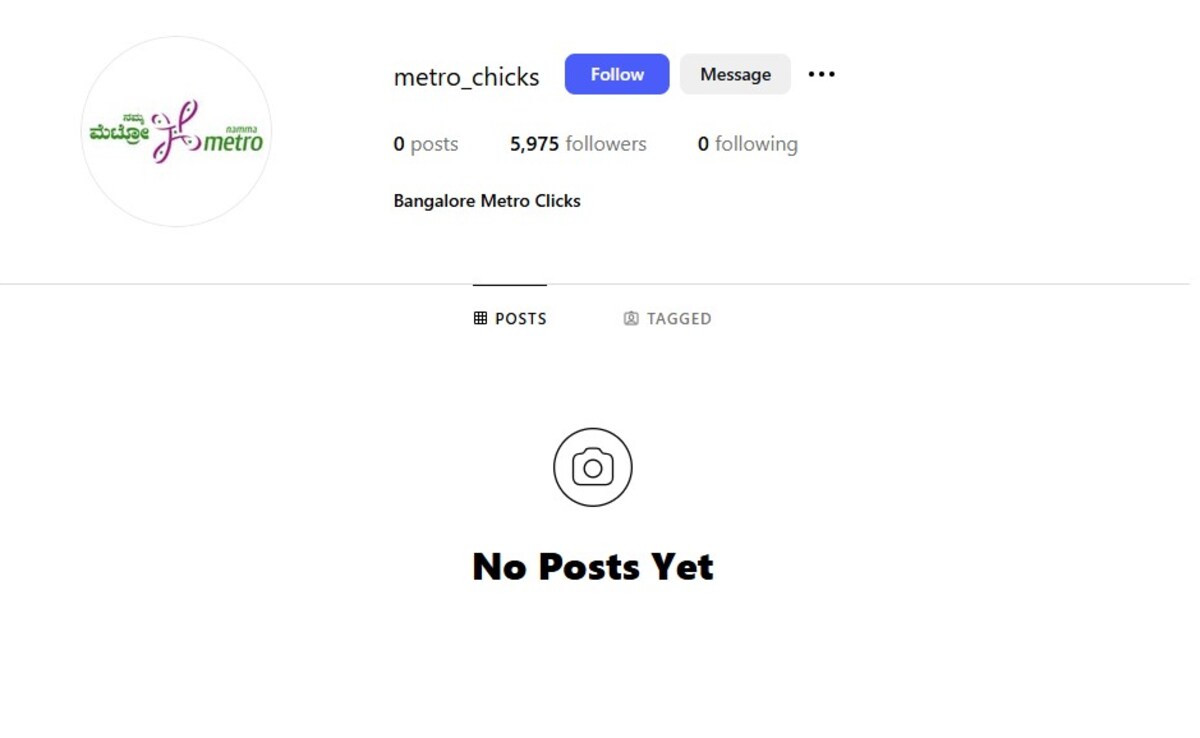Open the metro_chicks profile picture

point(176,130)
